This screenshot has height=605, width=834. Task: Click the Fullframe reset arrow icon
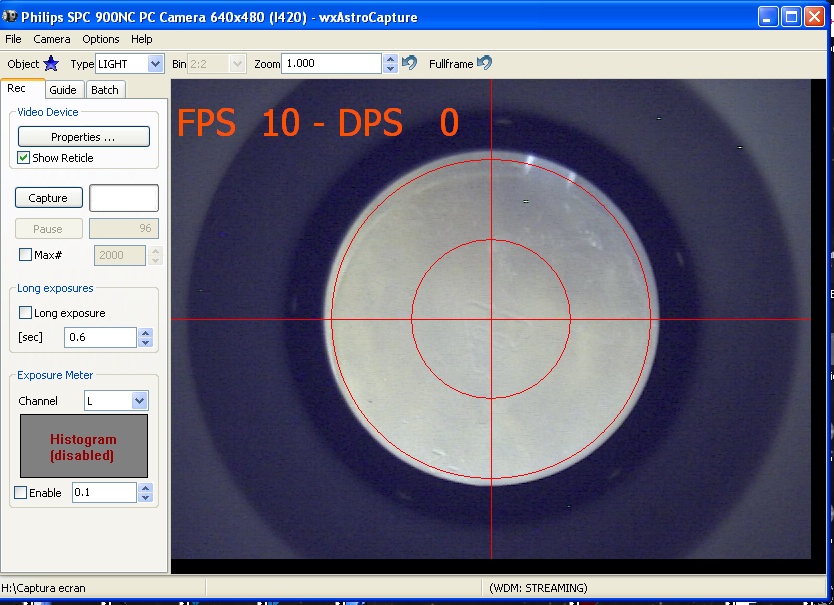tap(485, 63)
